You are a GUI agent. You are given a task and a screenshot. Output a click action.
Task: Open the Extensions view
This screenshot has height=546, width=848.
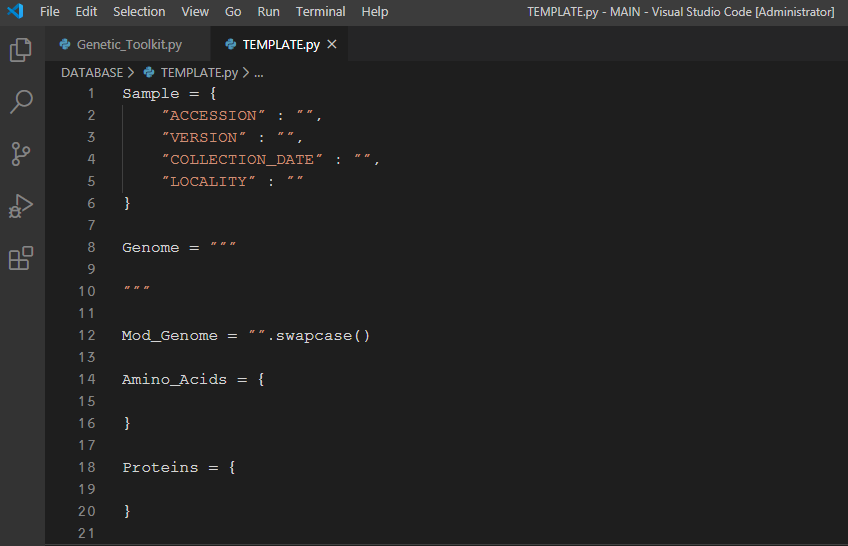click(x=21, y=258)
